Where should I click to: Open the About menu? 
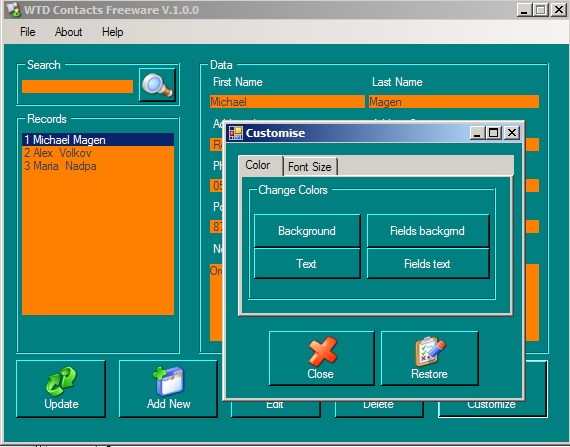[68, 32]
